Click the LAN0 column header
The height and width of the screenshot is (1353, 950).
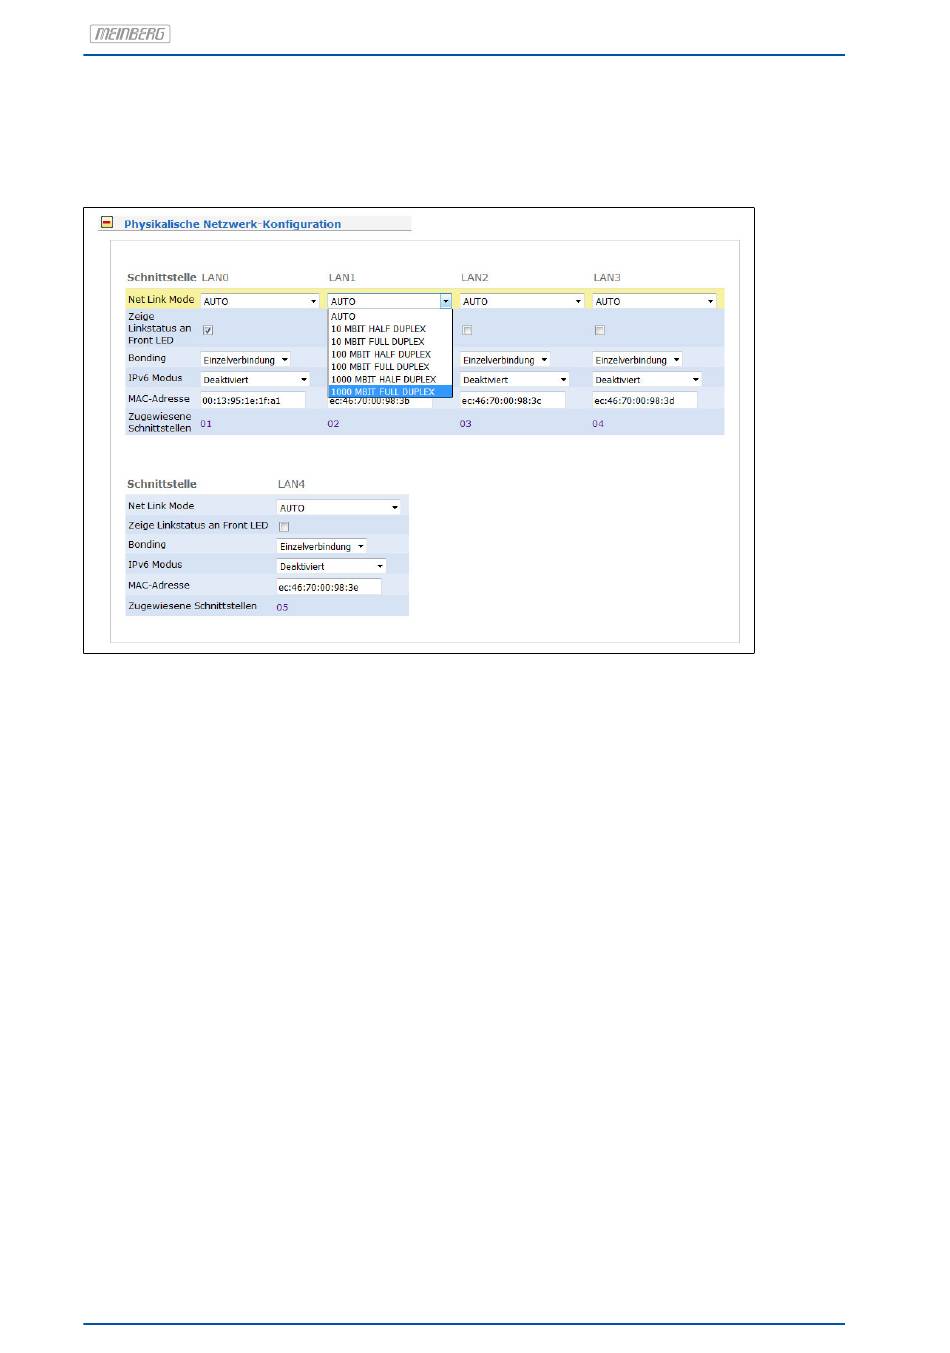point(215,277)
